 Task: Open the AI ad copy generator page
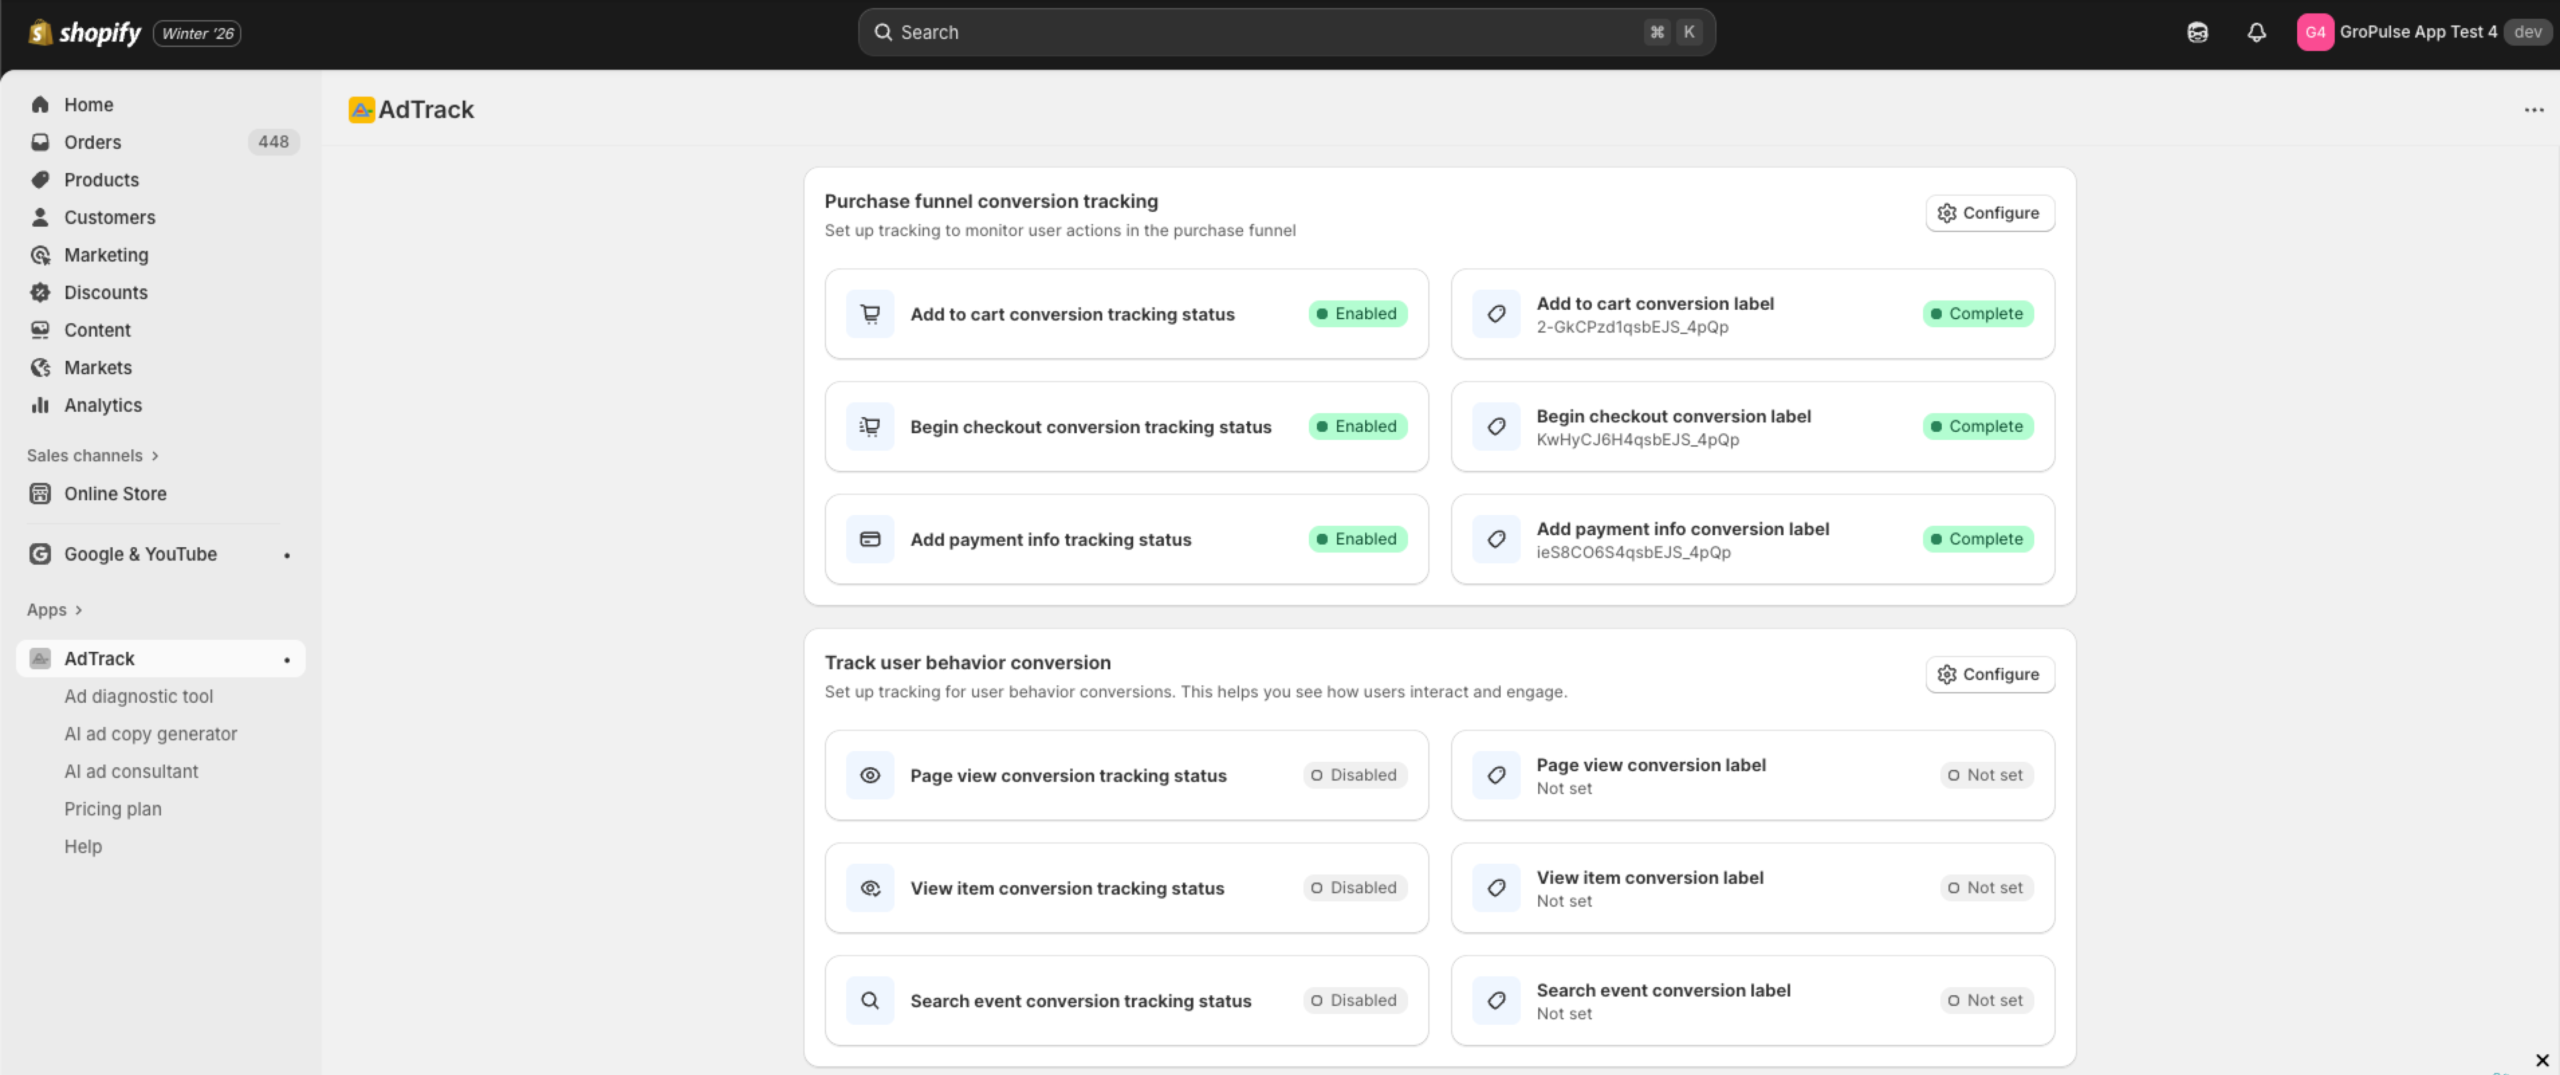150,733
